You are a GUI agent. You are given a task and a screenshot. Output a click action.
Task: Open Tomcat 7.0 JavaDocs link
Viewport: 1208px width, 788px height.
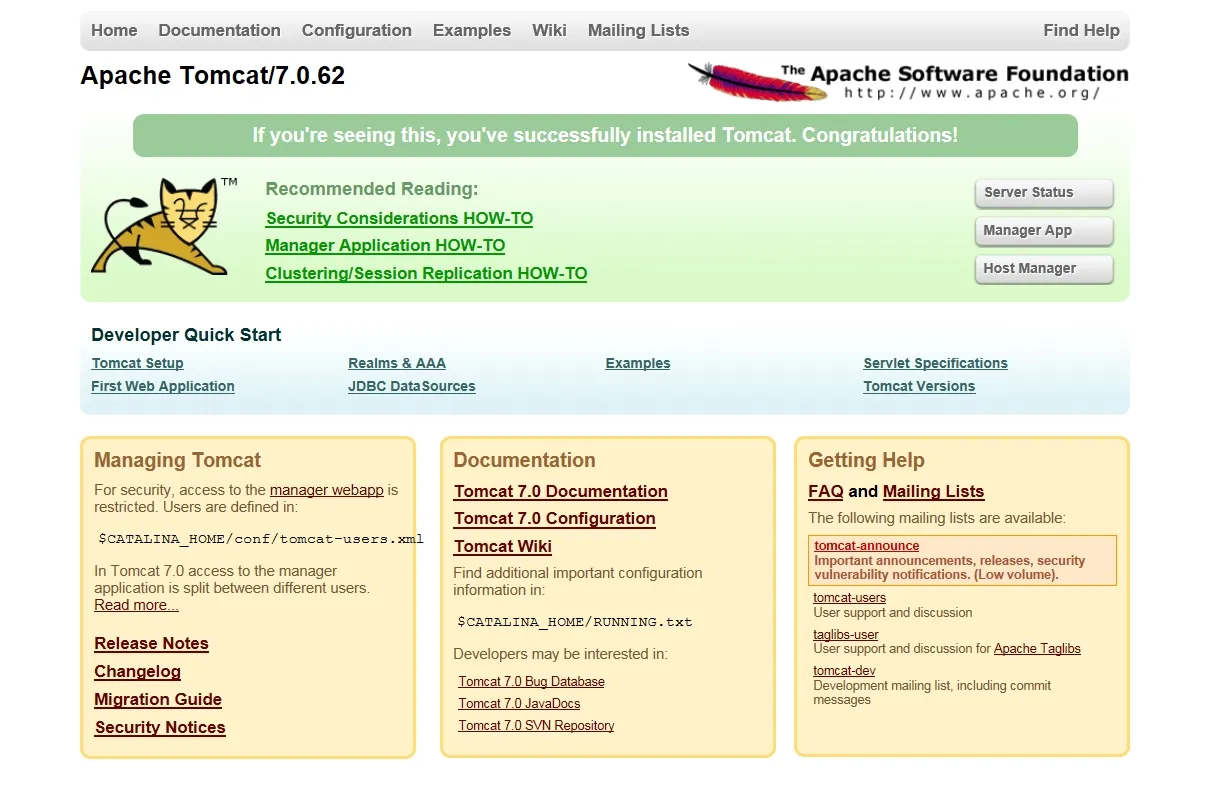tap(519, 703)
